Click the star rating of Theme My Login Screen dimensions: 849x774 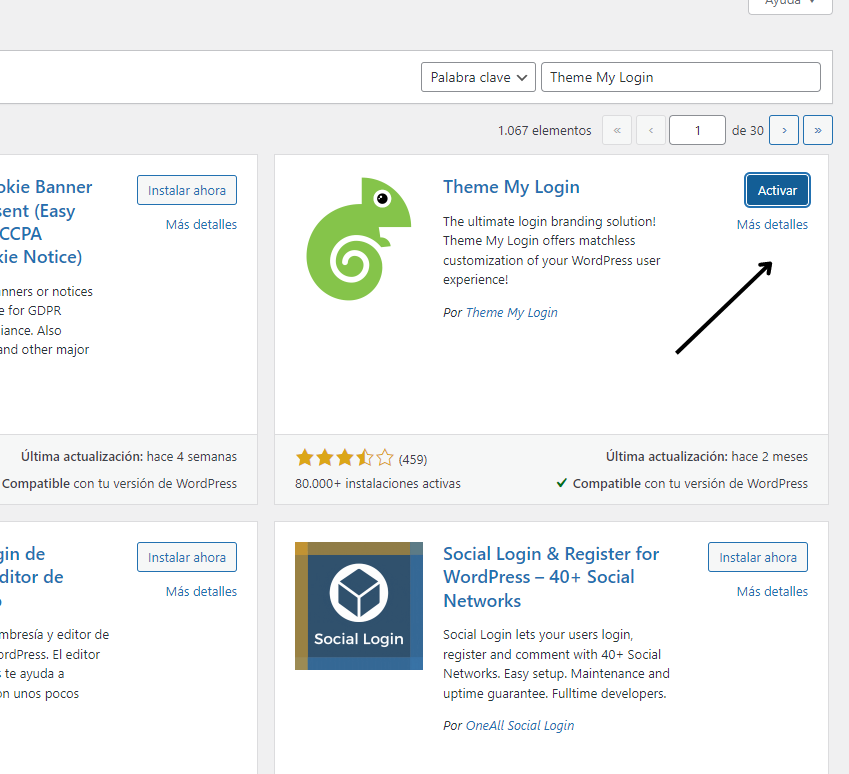344,459
